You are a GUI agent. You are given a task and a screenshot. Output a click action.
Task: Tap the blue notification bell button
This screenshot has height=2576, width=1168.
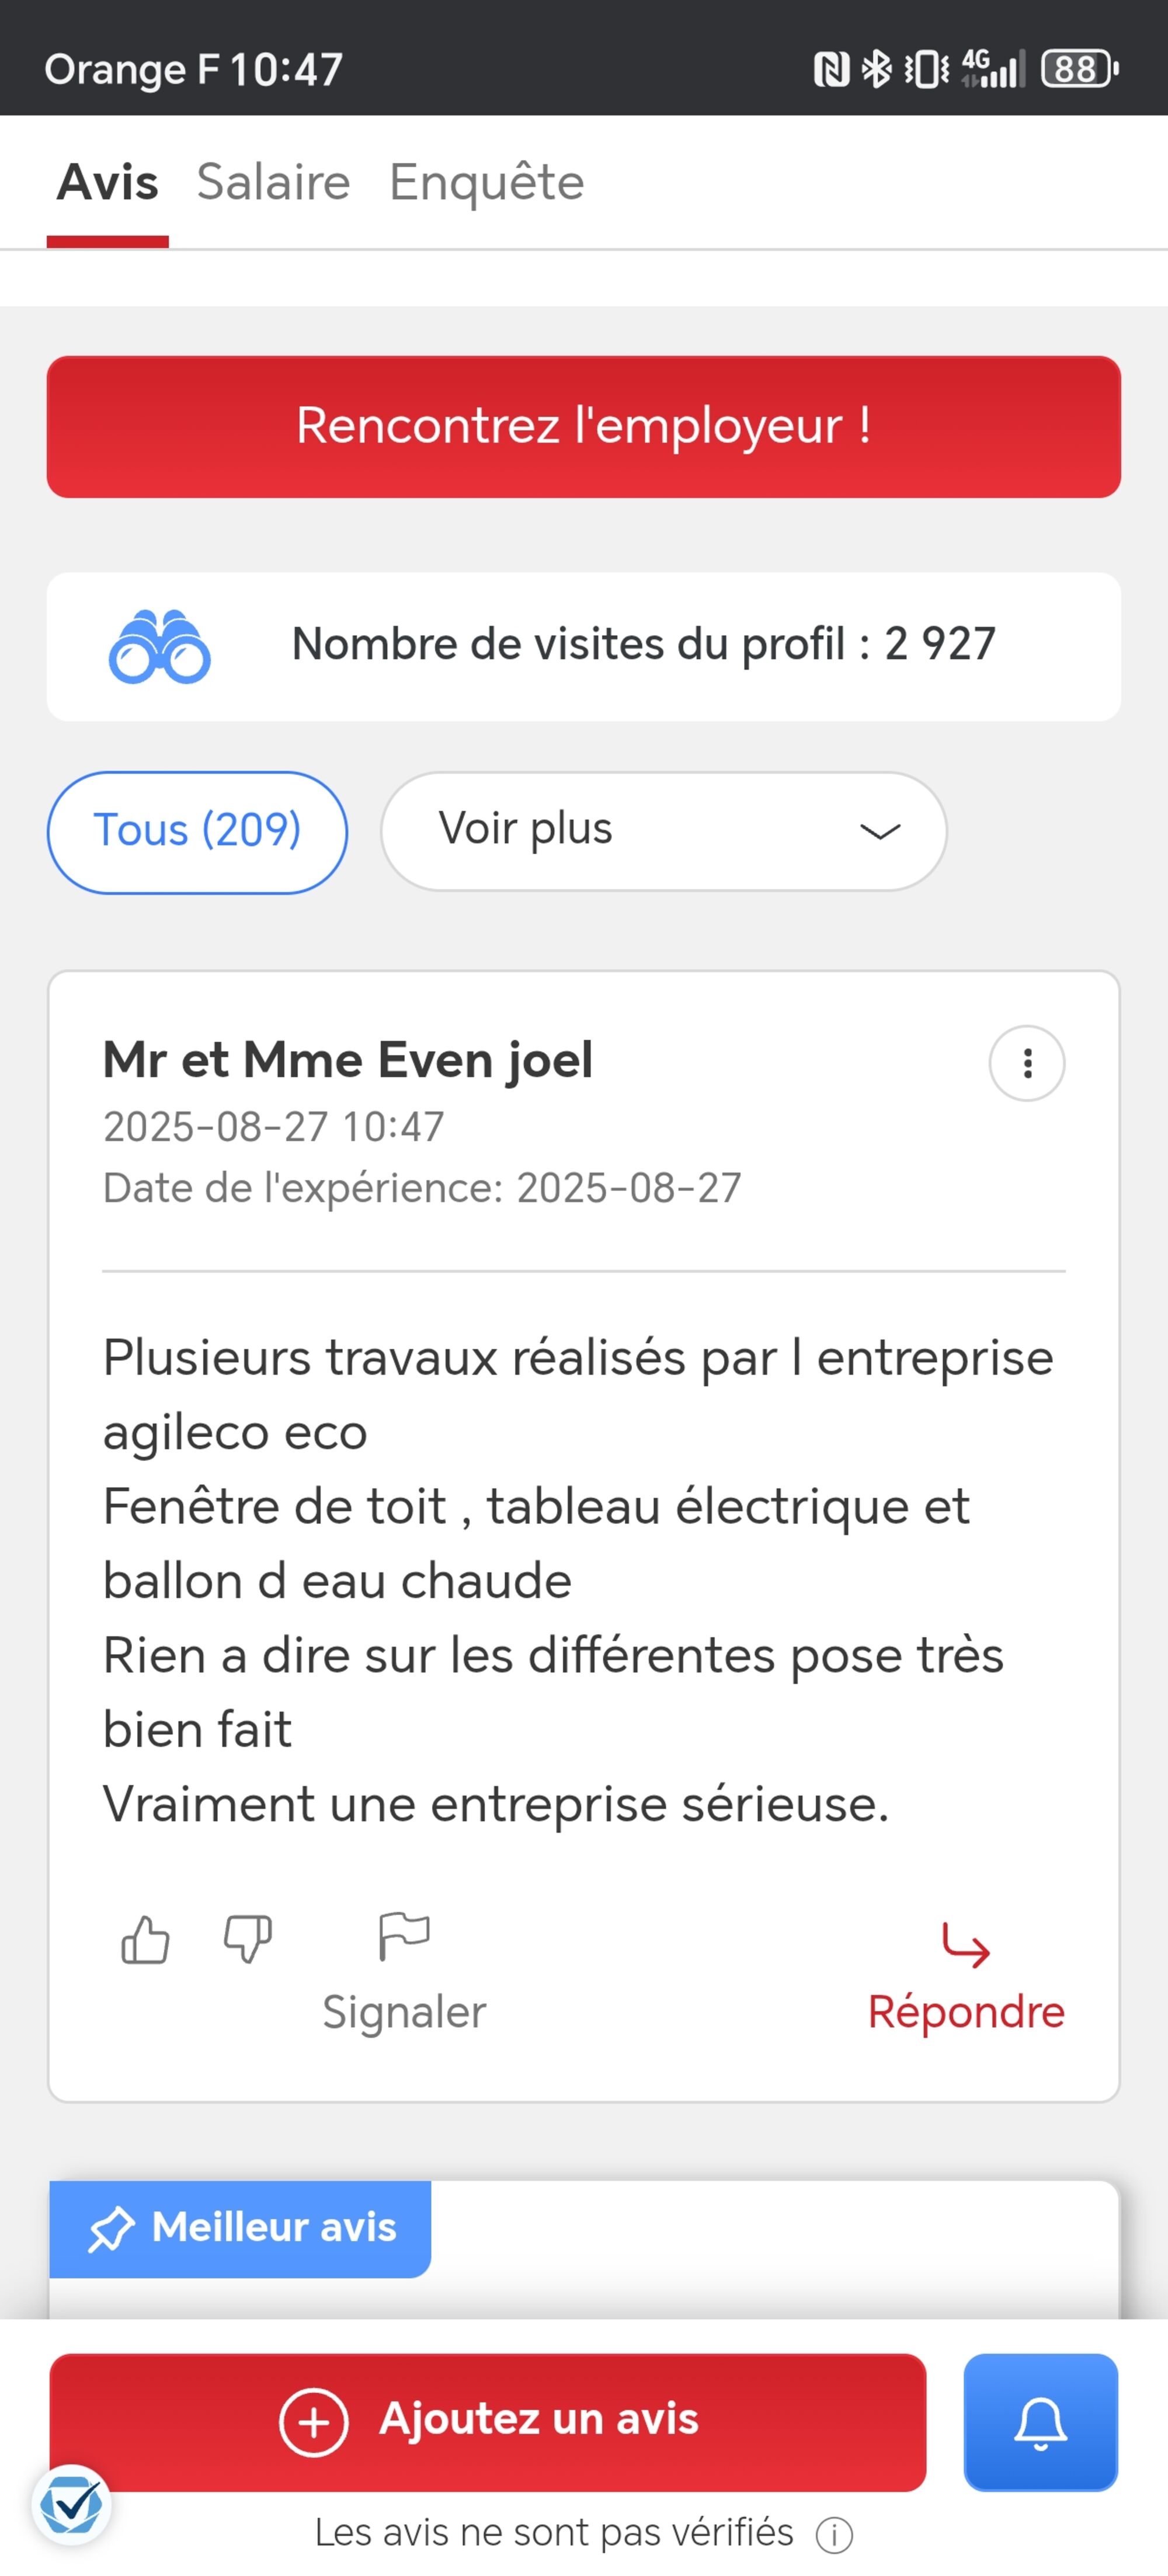coord(1040,2421)
